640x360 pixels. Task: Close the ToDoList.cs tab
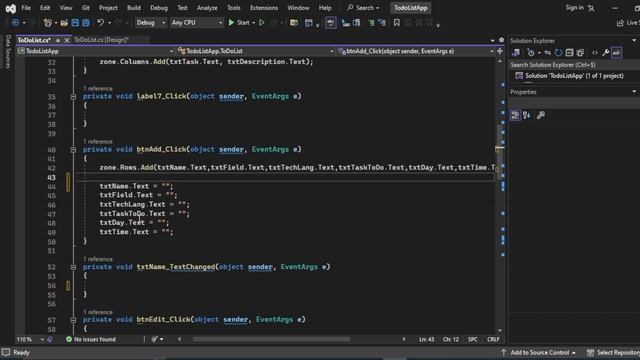(x=67, y=40)
